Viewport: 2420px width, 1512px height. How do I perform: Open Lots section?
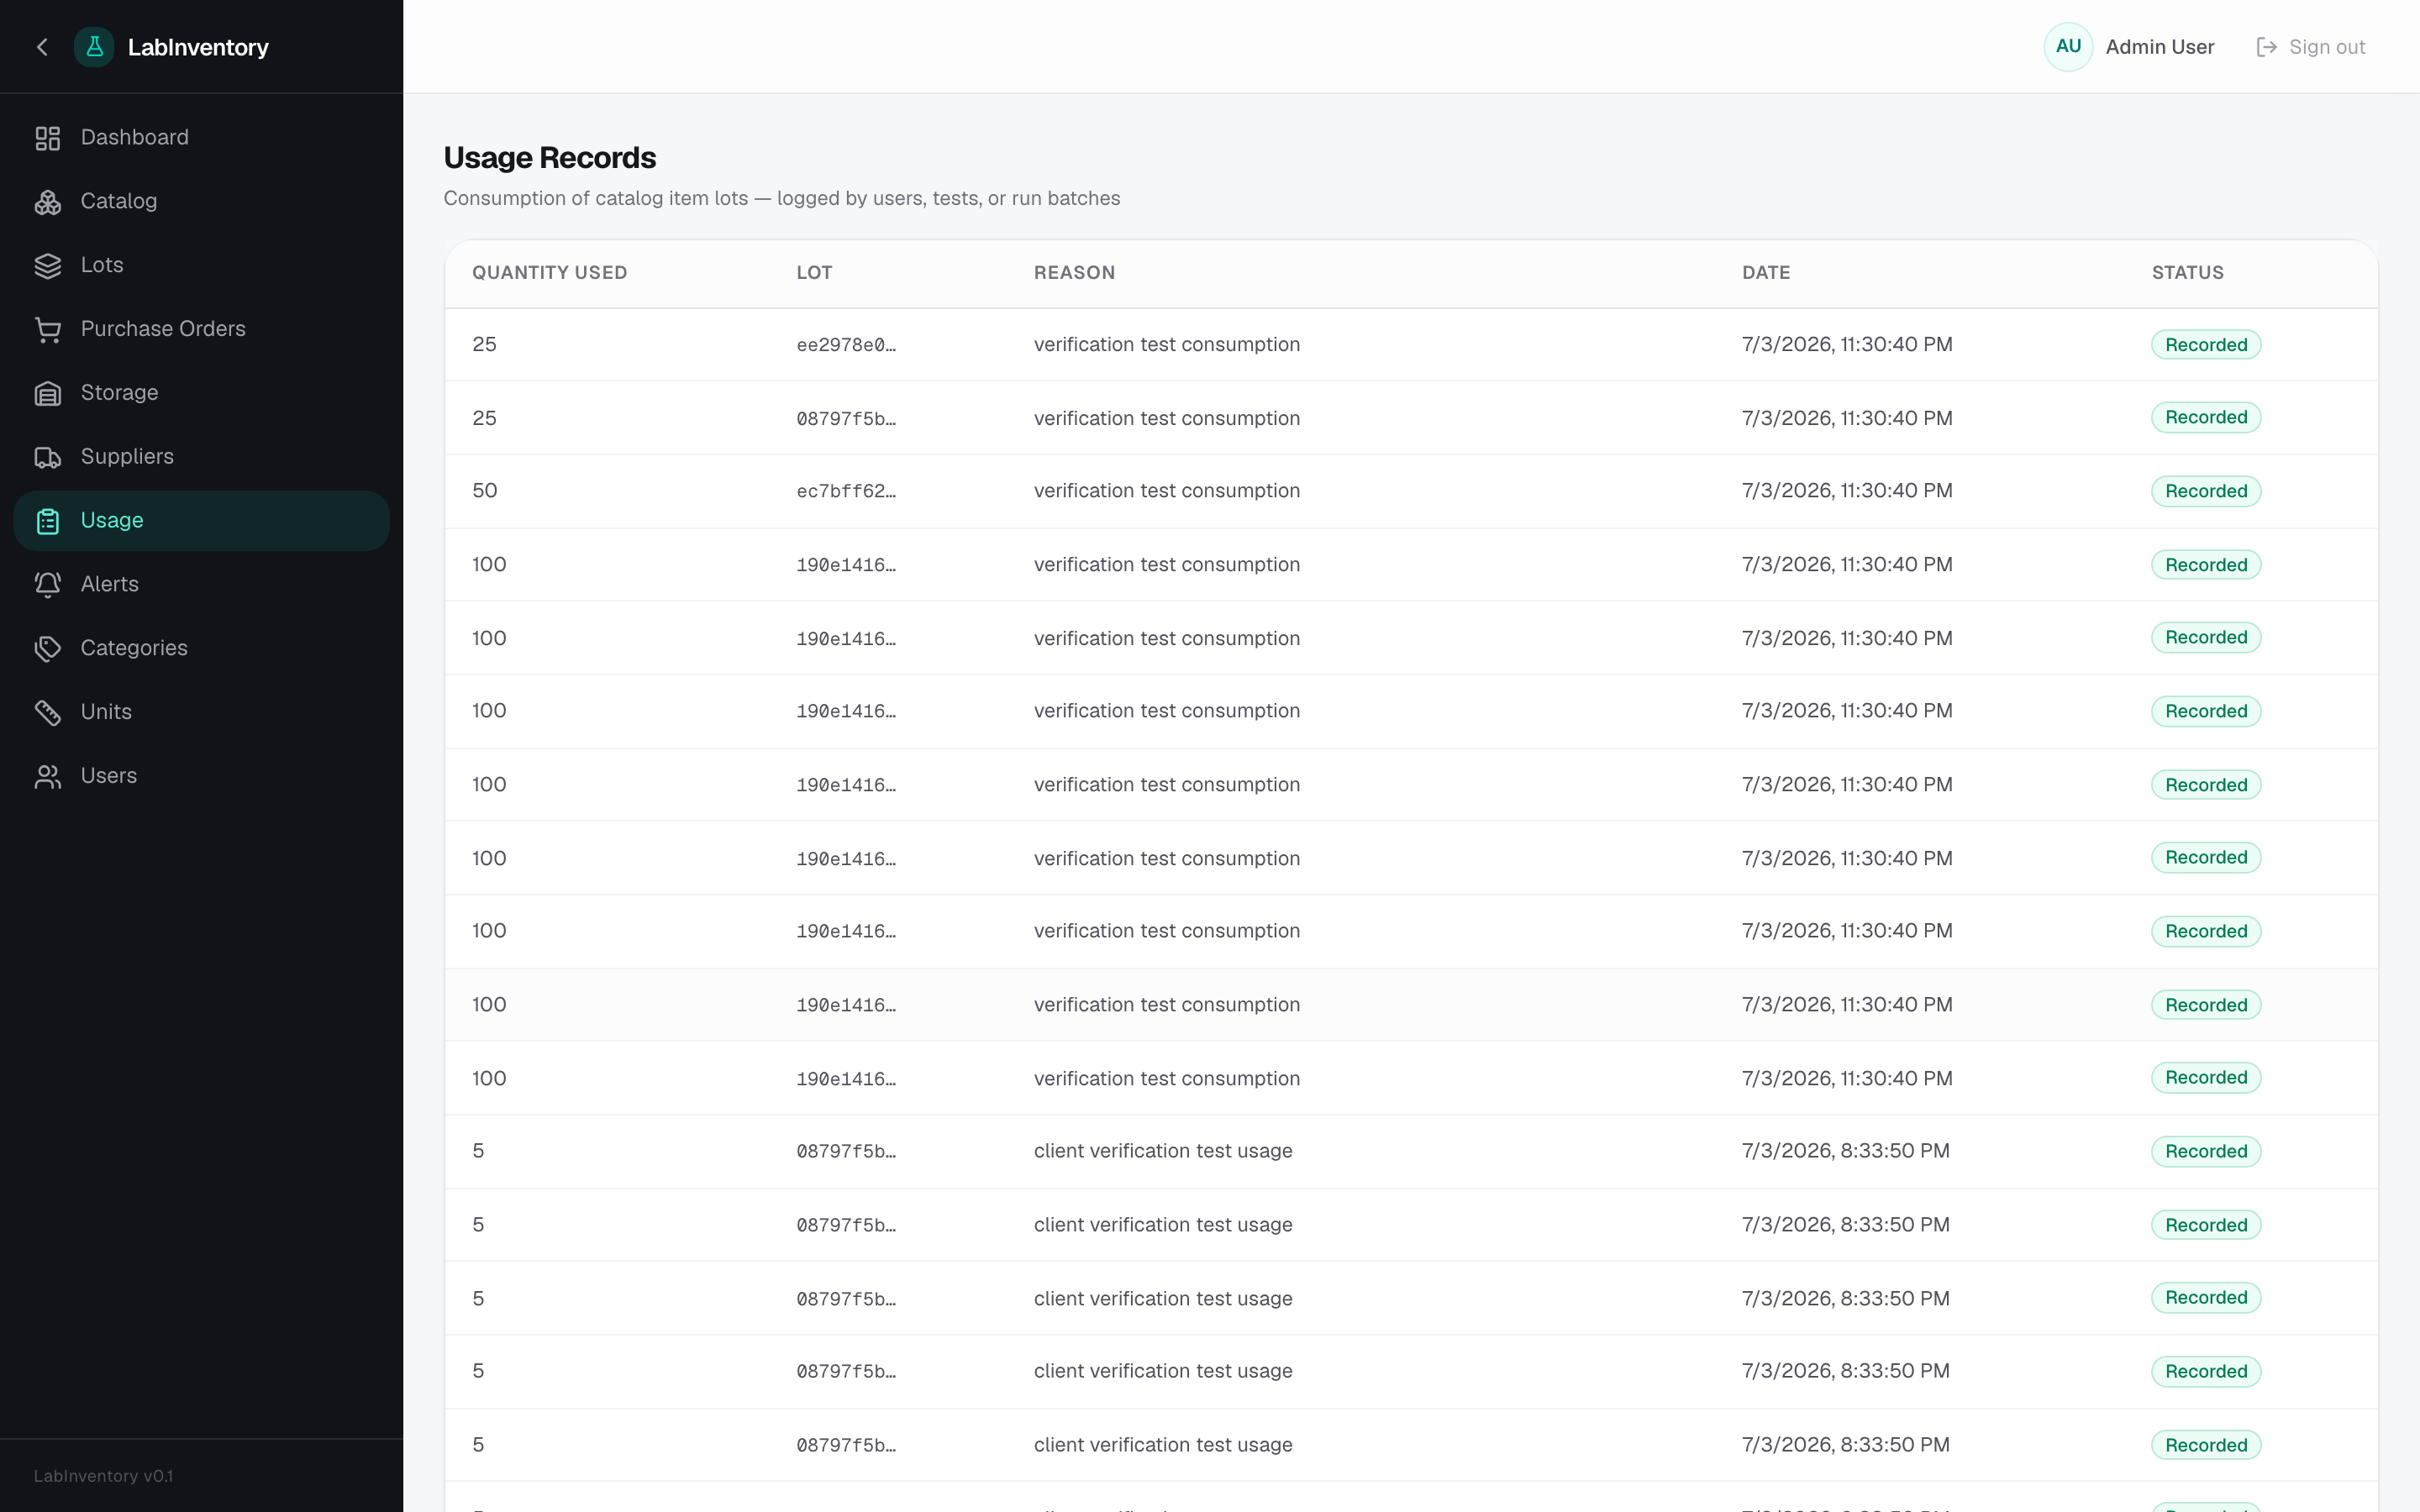[201, 266]
